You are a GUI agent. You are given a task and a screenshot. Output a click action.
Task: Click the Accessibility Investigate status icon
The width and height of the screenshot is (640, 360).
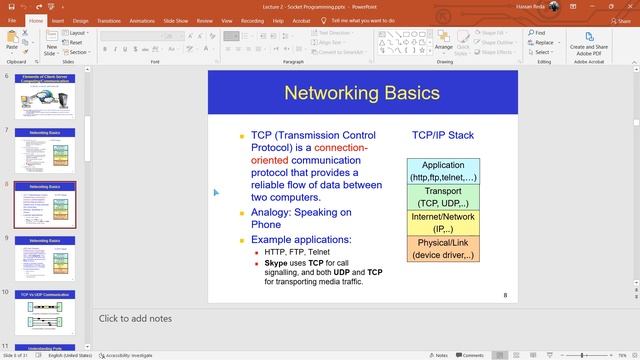pos(102,356)
